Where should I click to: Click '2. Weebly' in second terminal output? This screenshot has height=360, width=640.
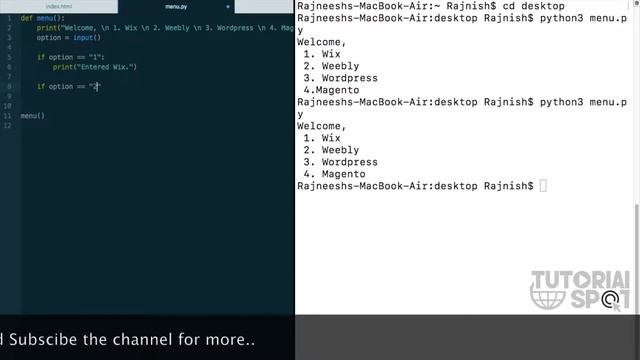pyautogui.click(x=331, y=150)
